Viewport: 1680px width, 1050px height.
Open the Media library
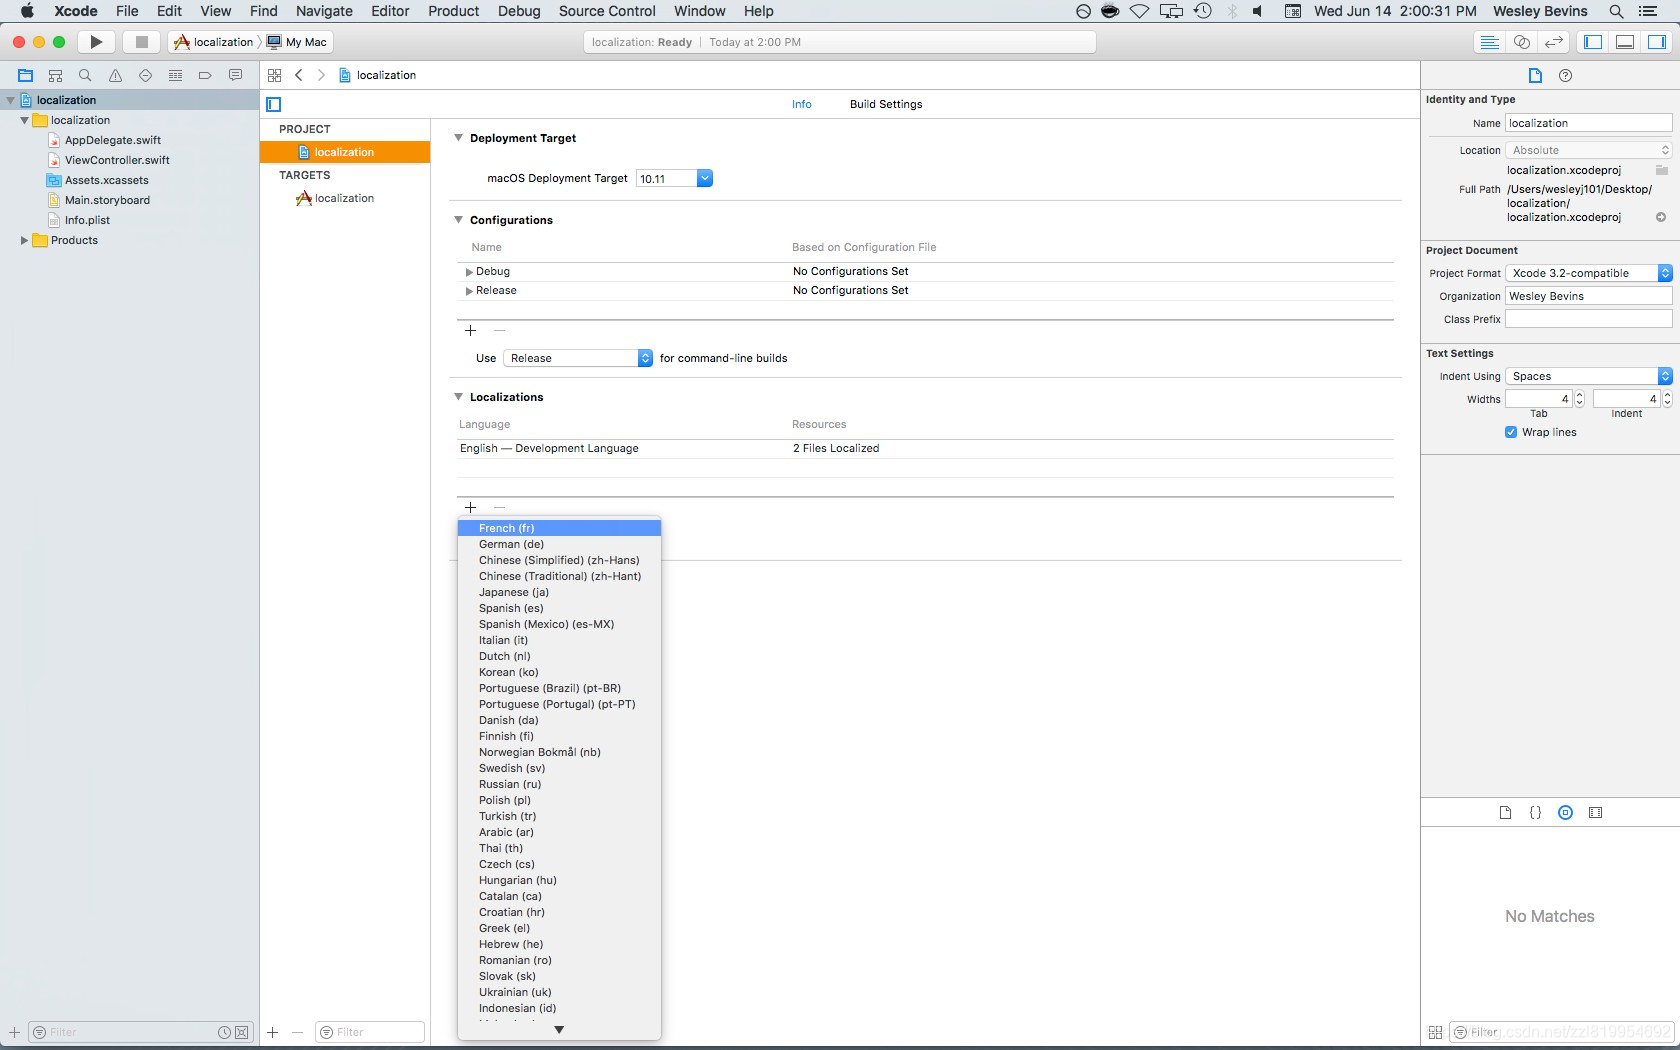(x=1596, y=813)
